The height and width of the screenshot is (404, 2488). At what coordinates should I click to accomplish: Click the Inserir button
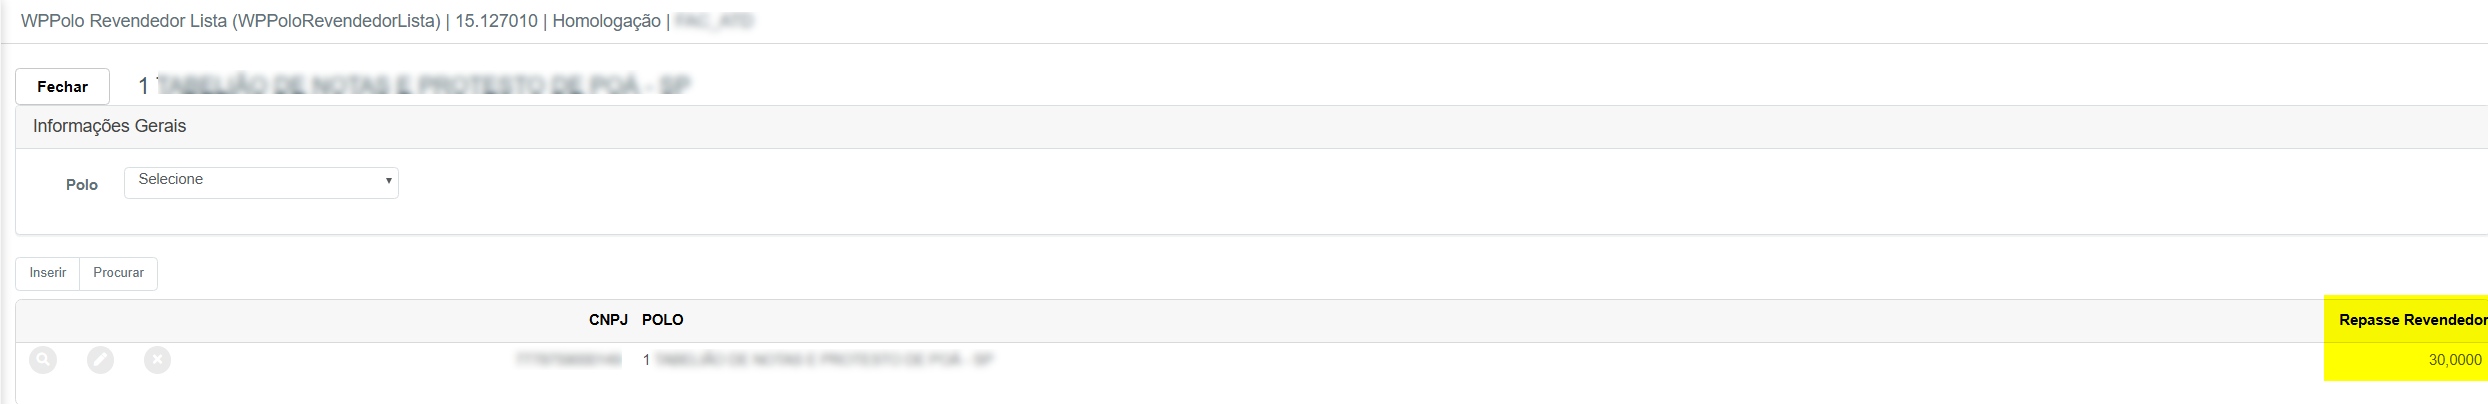(x=48, y=273)
